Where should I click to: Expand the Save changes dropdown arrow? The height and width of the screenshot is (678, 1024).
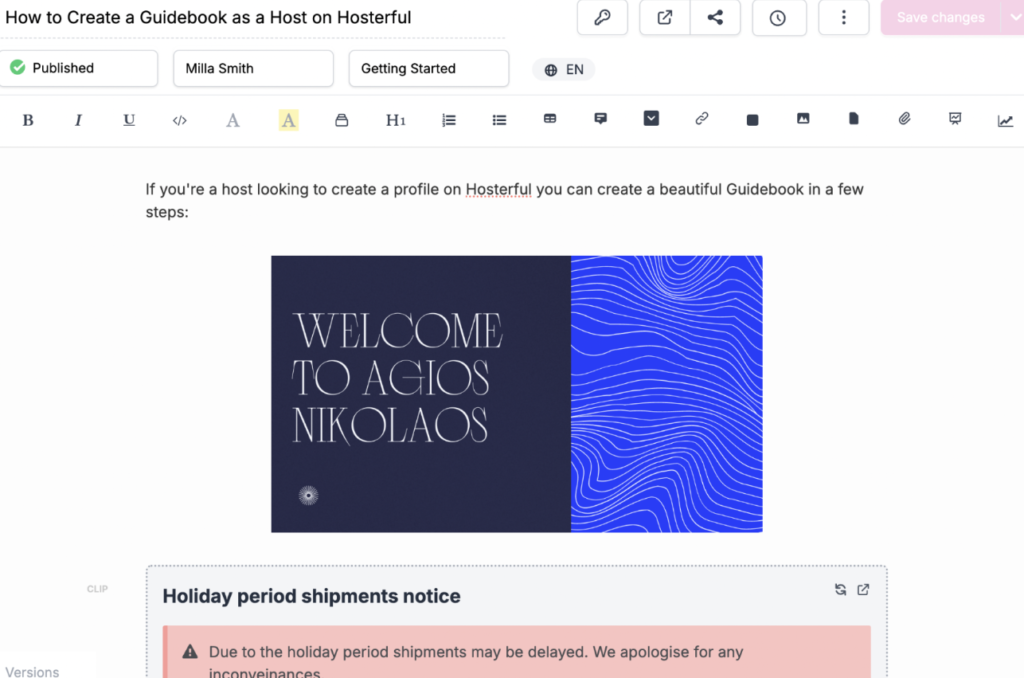[1016, 17]
